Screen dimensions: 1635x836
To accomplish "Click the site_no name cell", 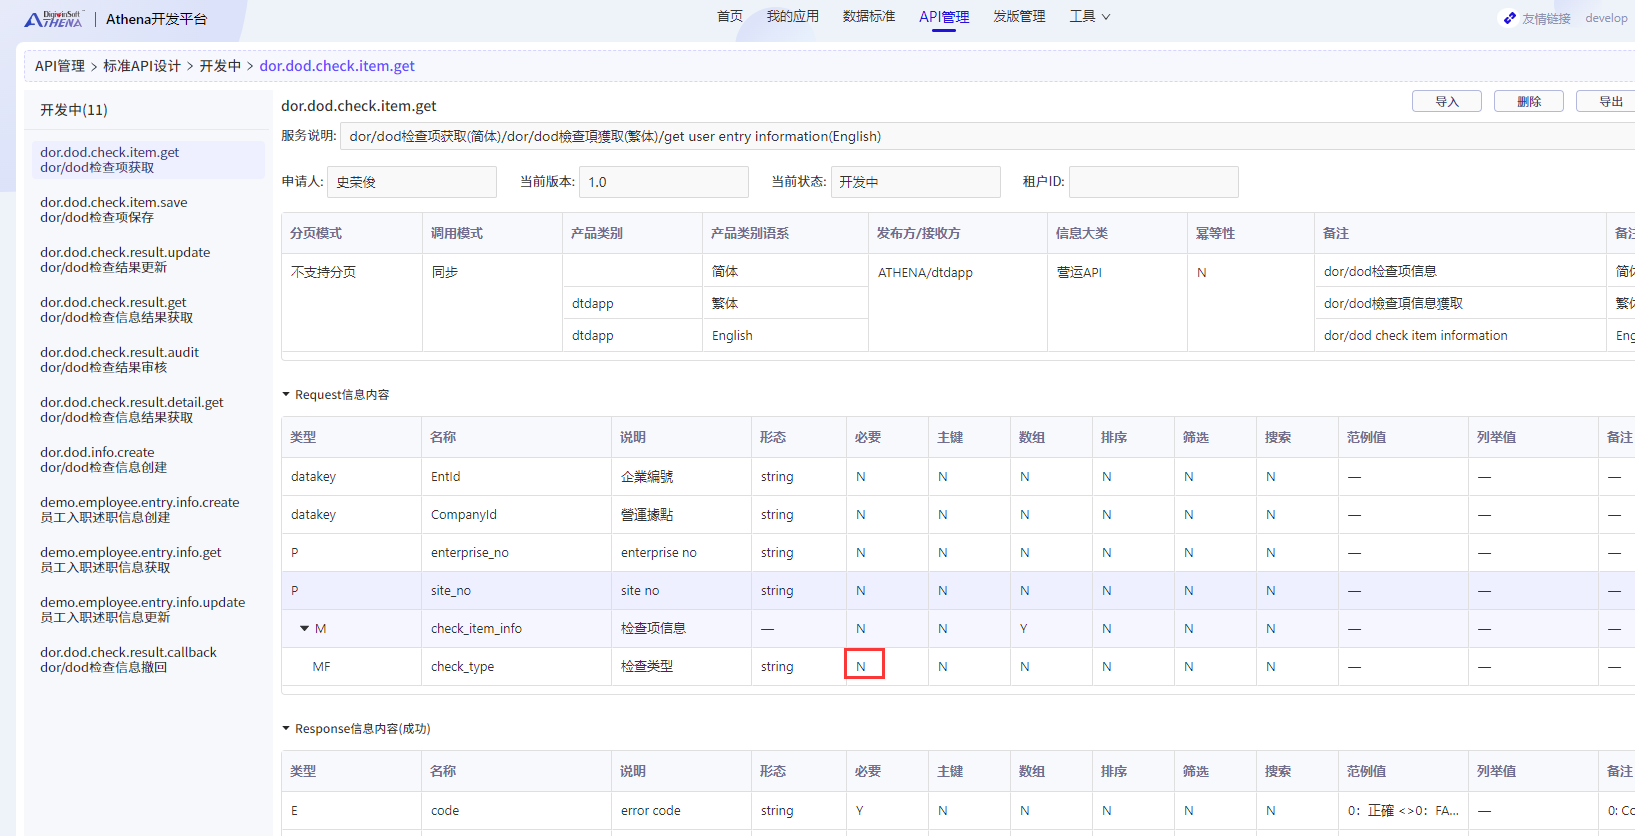I will tap(516, 591).
